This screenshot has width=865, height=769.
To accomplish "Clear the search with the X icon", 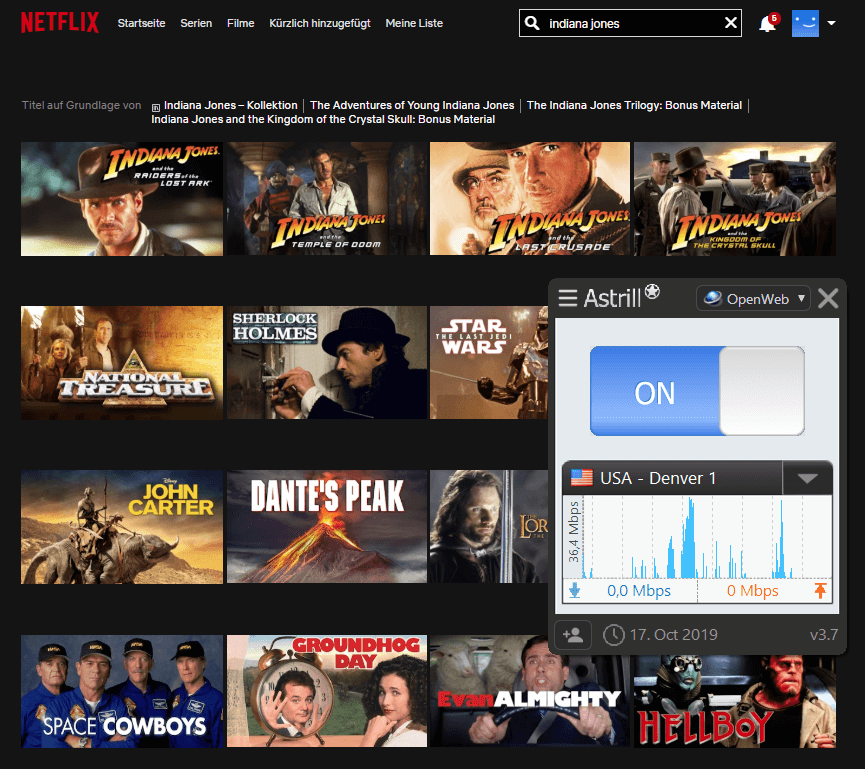I will (730, 23).
